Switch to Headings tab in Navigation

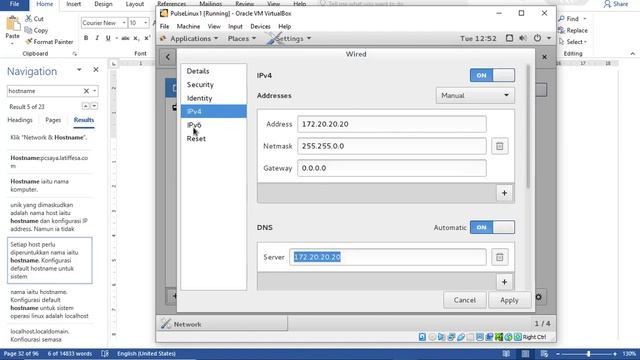tap(20, 120)
